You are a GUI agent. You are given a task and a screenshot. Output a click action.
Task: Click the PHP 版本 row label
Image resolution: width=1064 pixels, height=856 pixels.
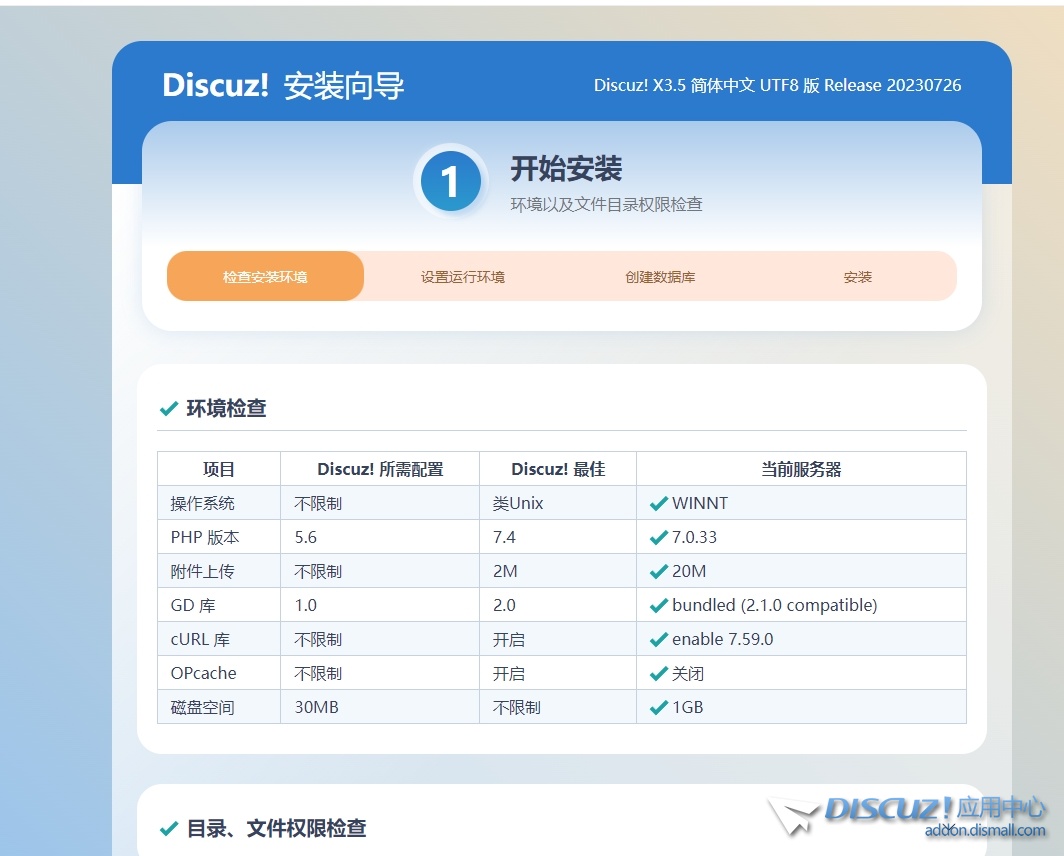[x=205, y=538]
